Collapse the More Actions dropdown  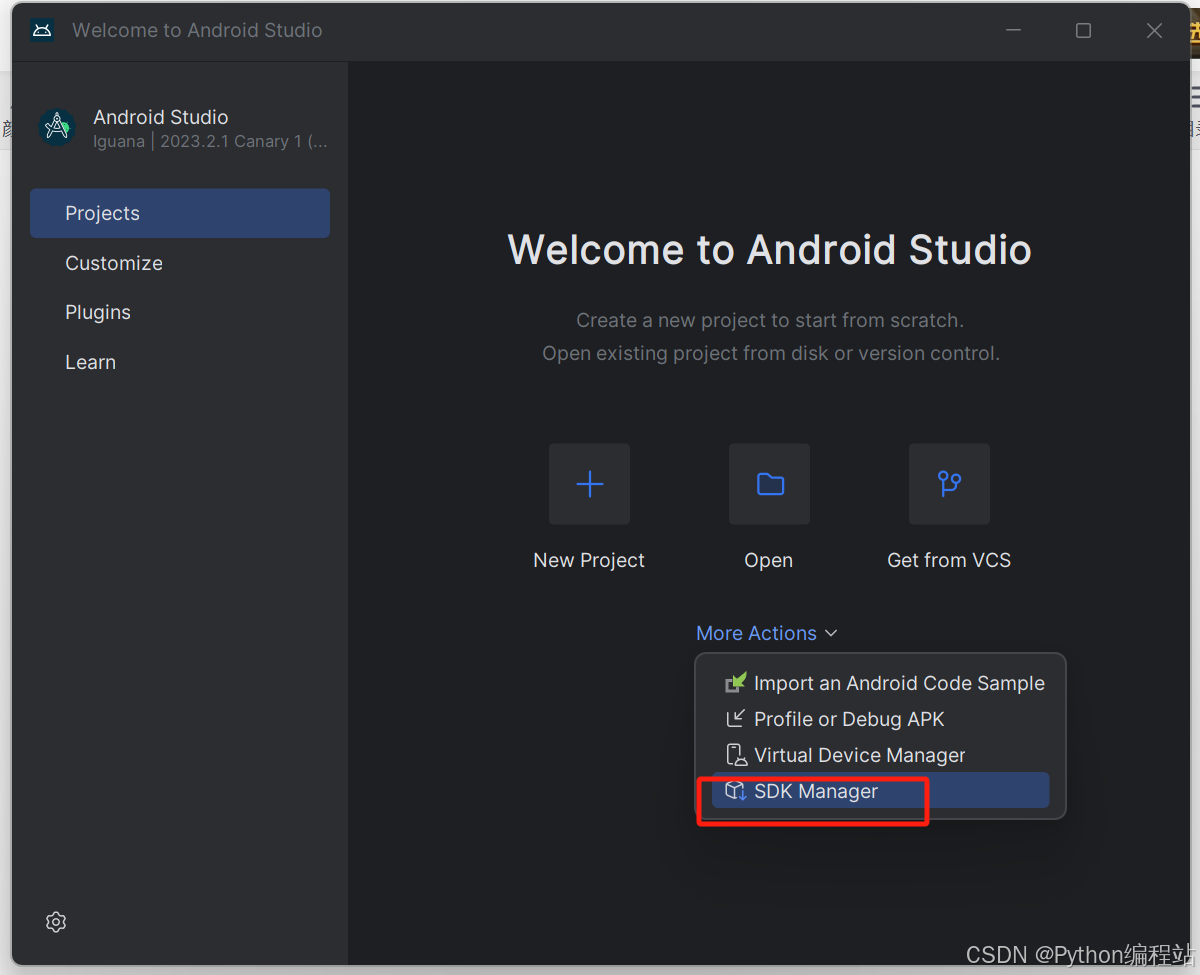click(767, 633)
